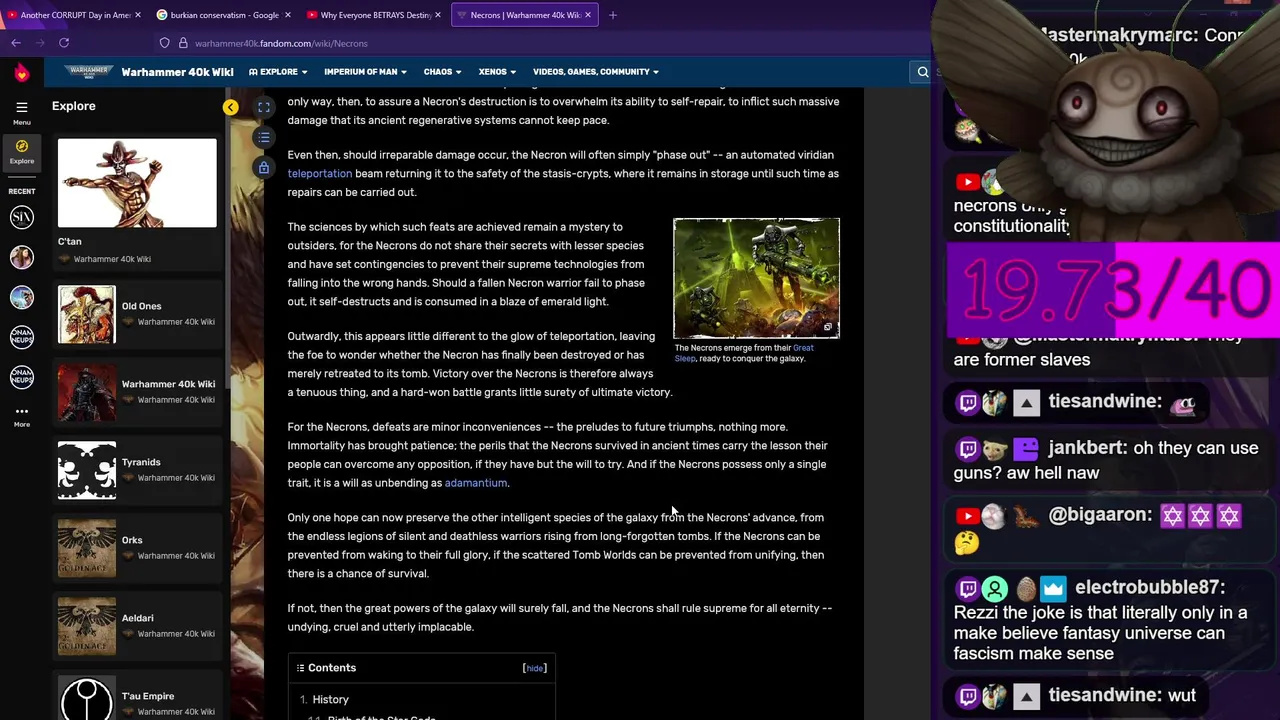The width and height of the screenshot is (1280, 720).
Task: Open the Aeldari article thumbnail
Action: tap(87, 626)
